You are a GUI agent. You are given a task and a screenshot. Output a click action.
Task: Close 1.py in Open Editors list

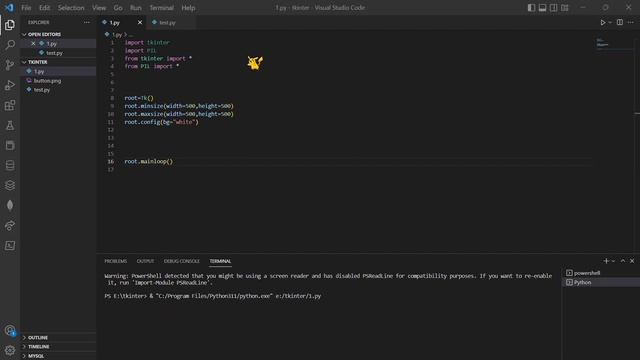pos(33,43)
